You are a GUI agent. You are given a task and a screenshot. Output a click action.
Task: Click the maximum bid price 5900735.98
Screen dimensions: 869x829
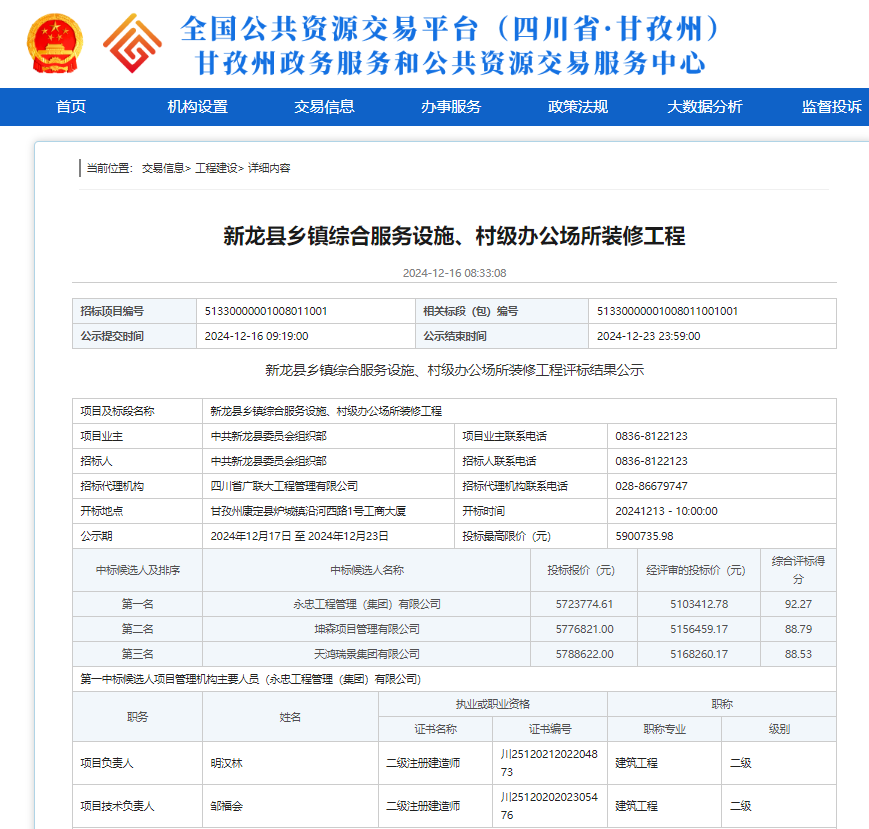point(644,536)
